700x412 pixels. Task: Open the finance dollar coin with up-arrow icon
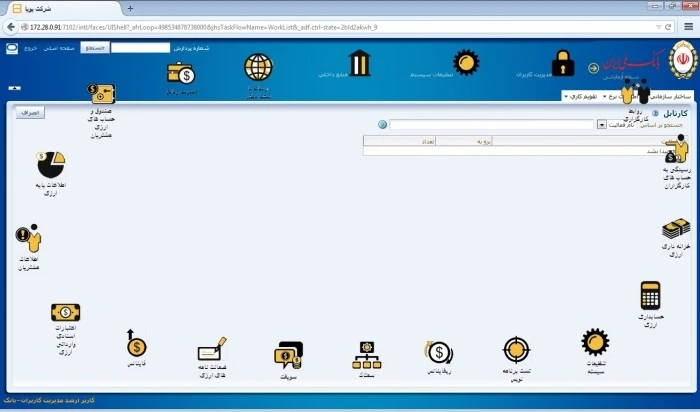pyautogui.click(x=136, y=343)
